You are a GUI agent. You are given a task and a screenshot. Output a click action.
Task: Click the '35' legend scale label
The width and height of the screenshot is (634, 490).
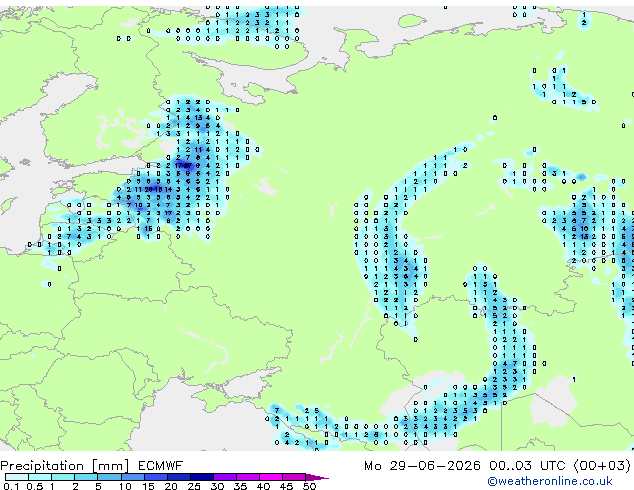click(240, 486)
